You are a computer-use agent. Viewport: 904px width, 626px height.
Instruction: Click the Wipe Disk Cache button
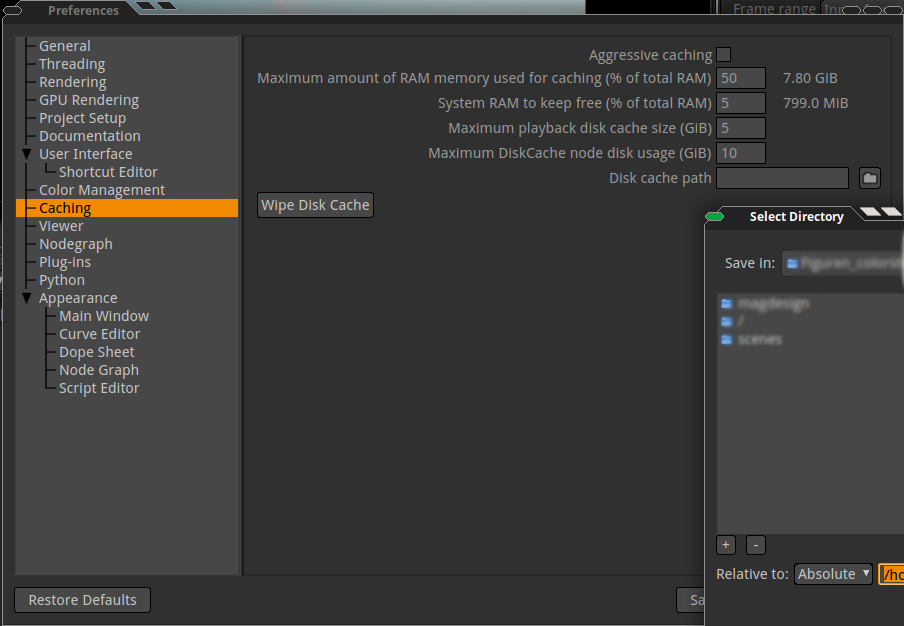pos(315,204)
